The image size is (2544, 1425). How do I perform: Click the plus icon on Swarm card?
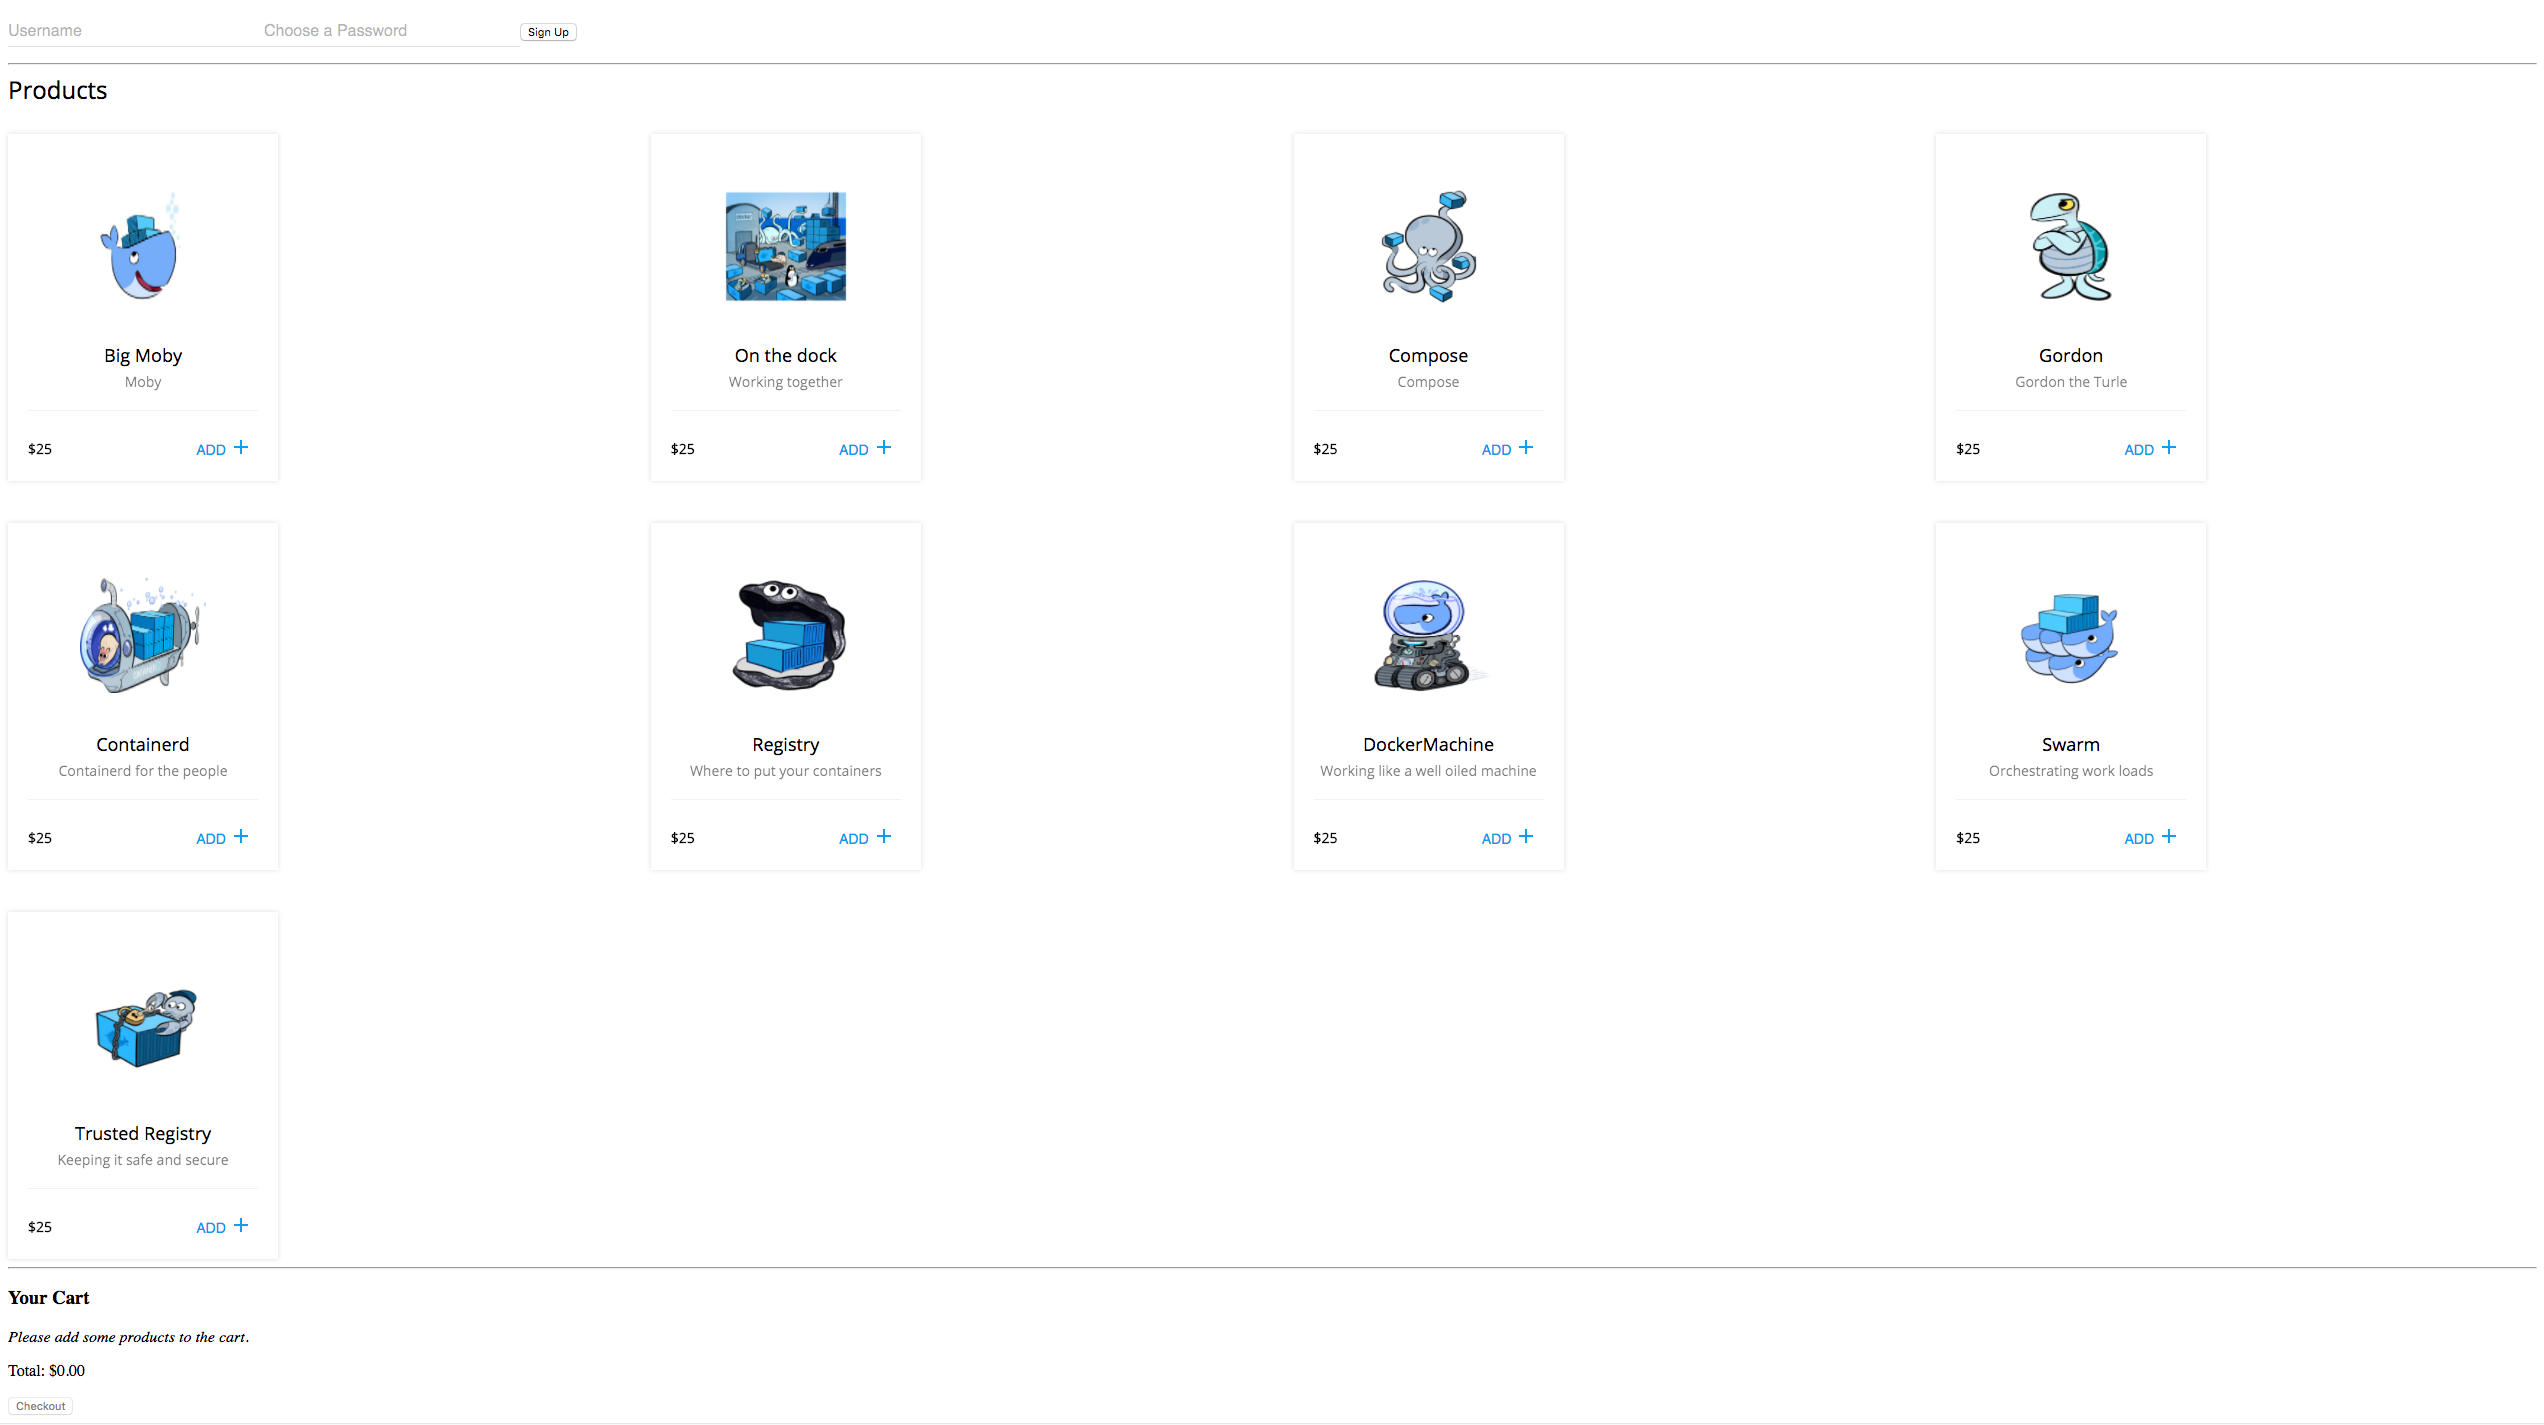coord(2169,836)
